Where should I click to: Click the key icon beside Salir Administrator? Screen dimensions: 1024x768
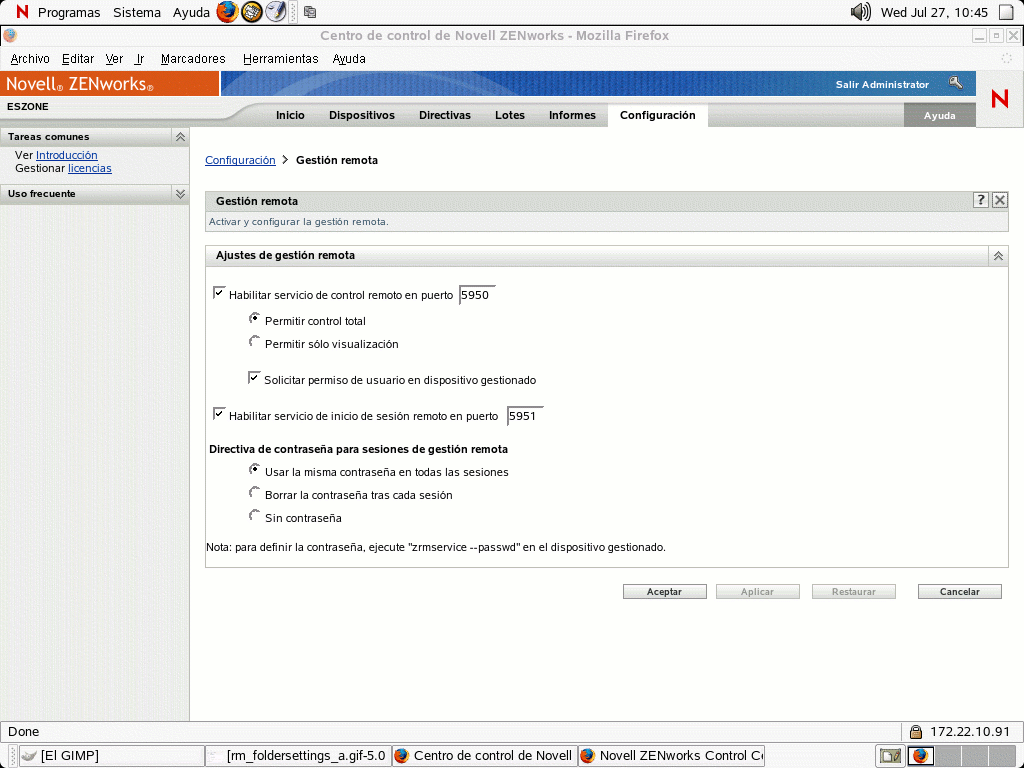(x=956, y=84)
